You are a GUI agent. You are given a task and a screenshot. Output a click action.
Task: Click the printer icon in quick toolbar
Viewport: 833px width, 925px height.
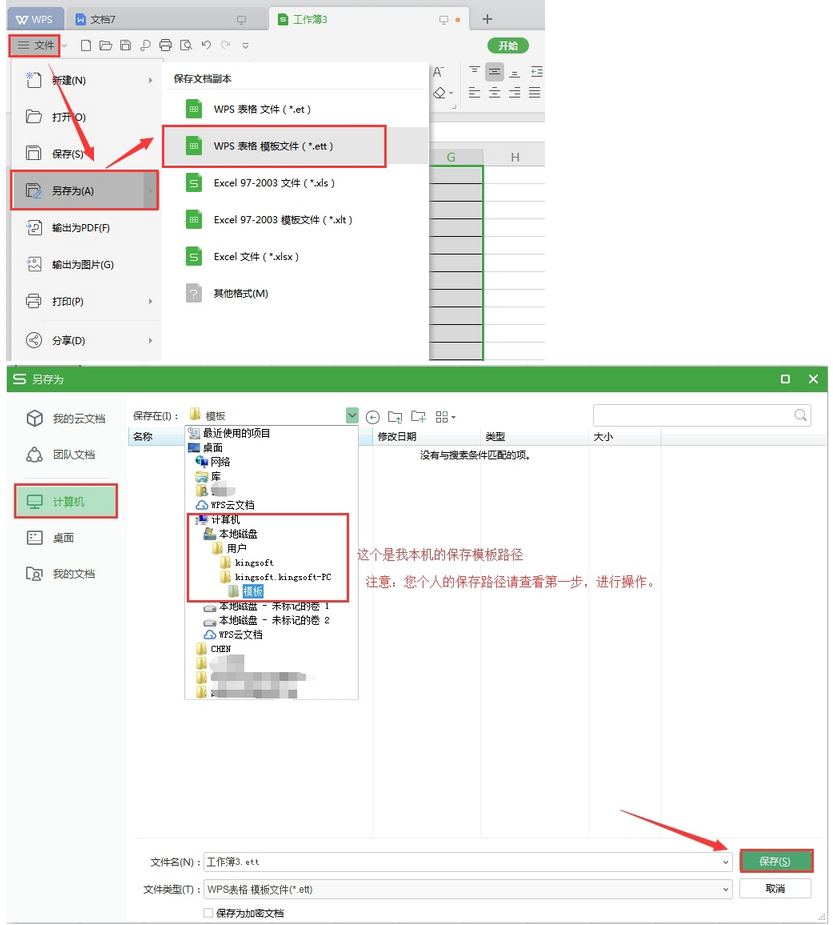(x=166, y=45)
